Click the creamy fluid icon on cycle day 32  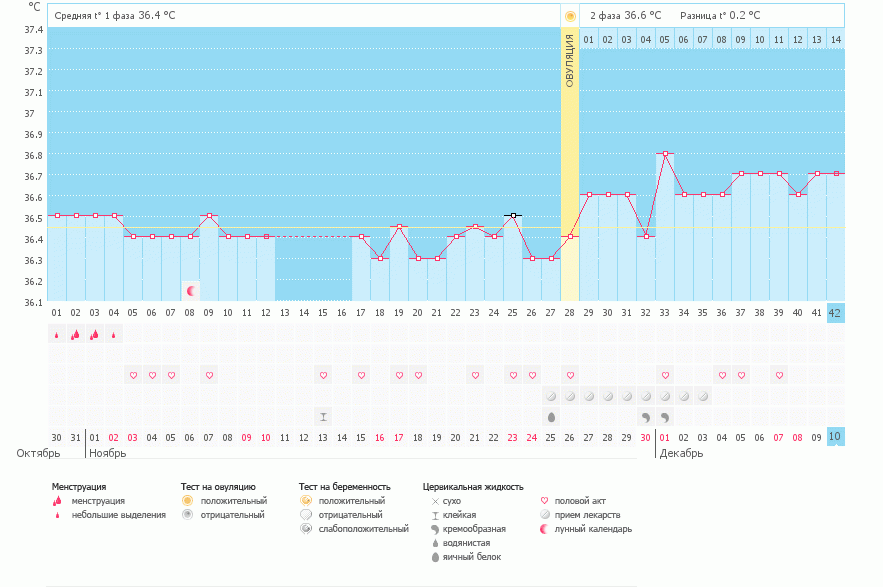coord(646,417)
